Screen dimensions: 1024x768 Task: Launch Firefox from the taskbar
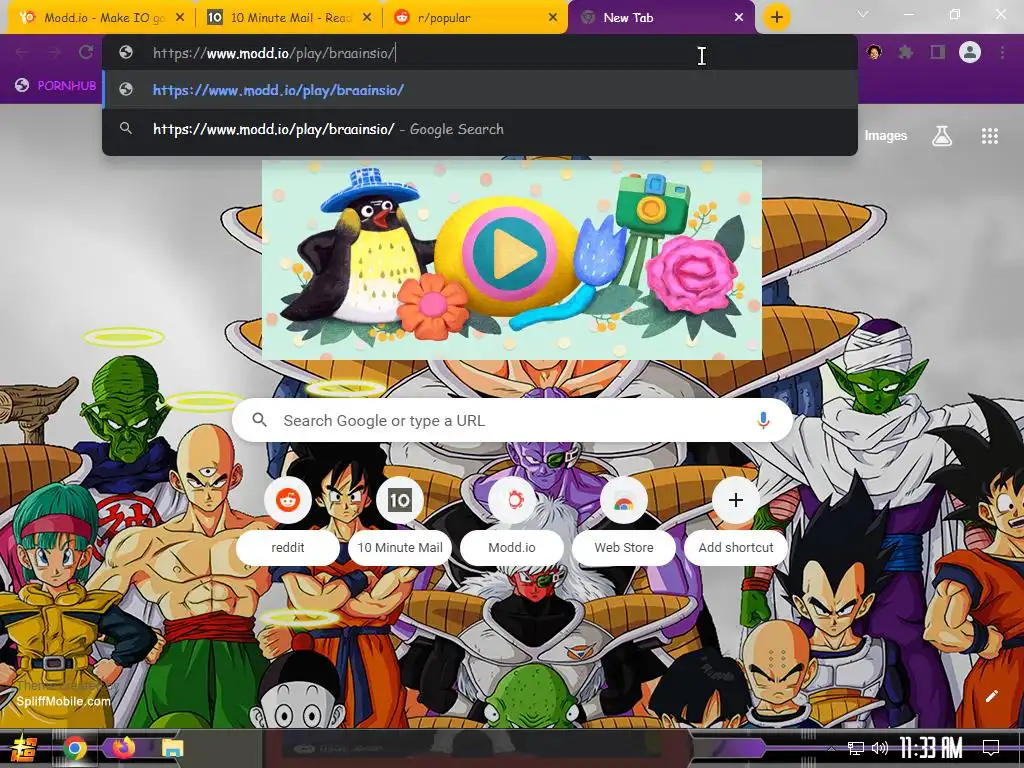click(x=123, y=748)
